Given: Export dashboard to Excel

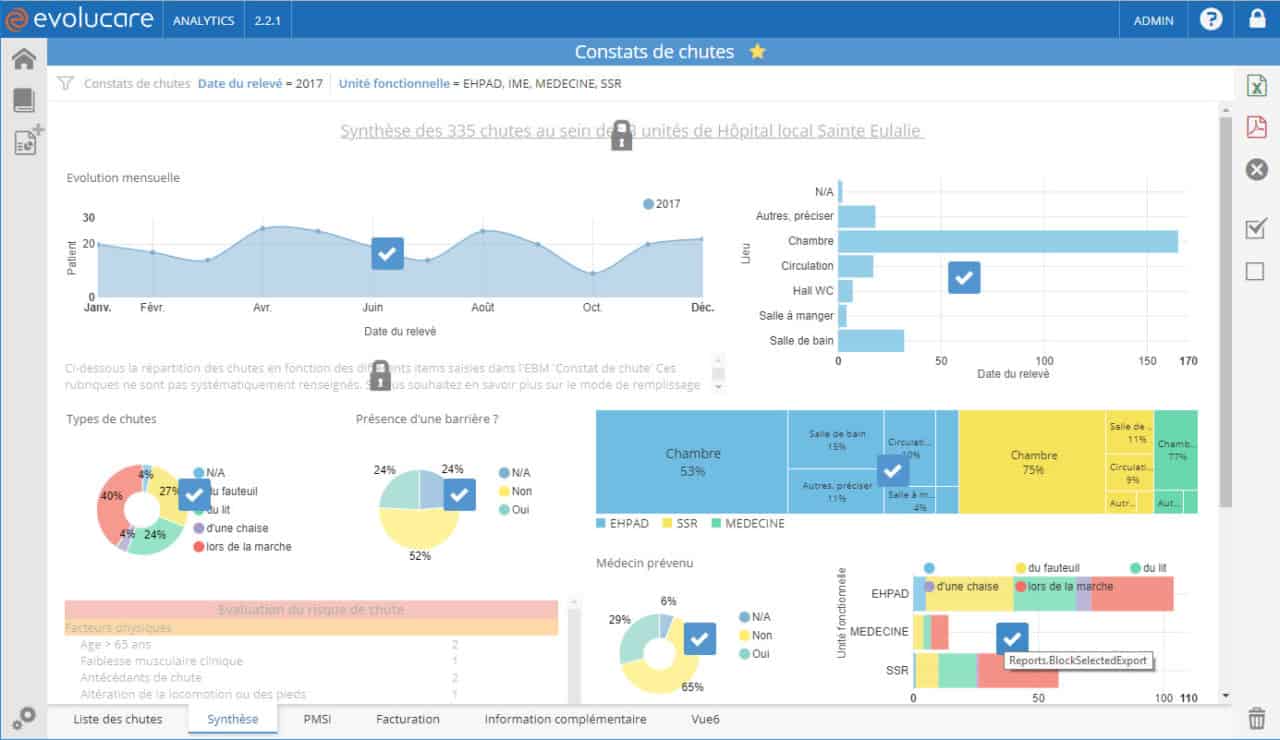Looking at the screenshot, I should [1256, 86].
